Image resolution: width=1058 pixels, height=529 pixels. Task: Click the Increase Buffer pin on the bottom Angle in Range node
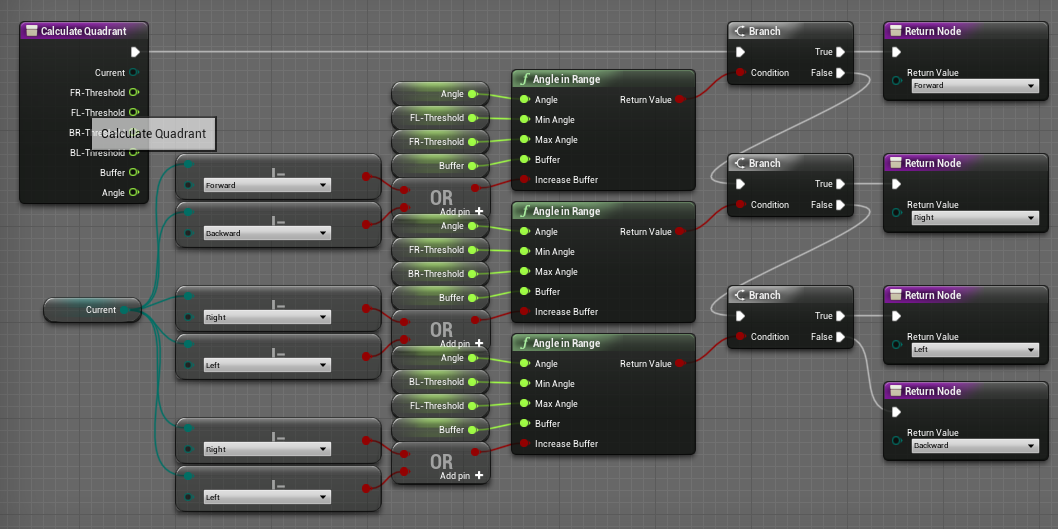coord(521,444)
